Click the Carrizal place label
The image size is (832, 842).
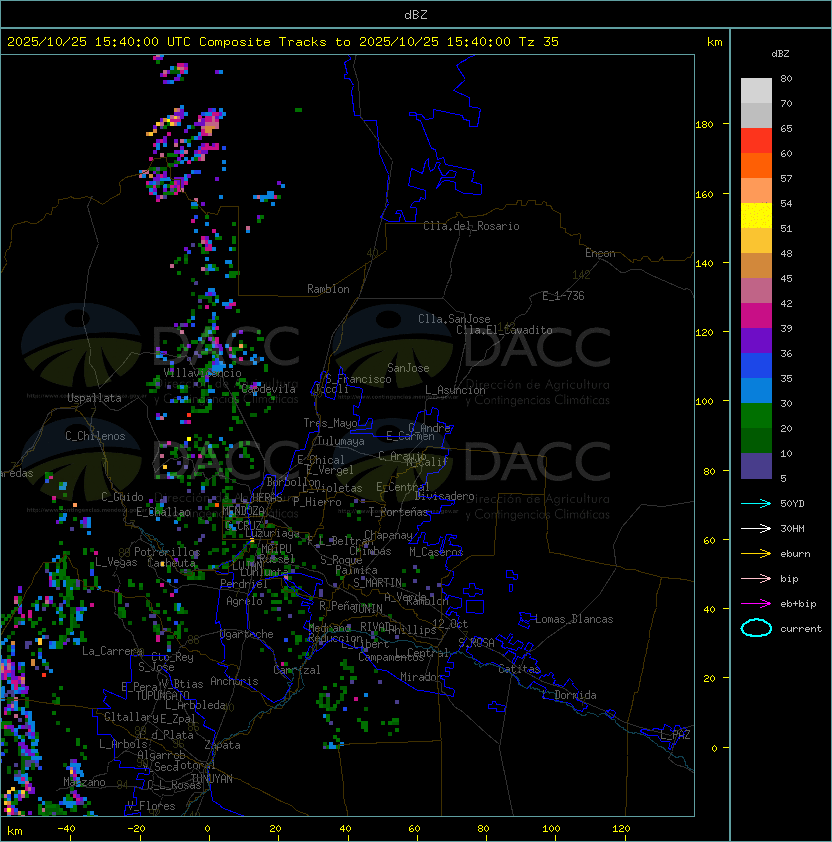click(297, 670)
